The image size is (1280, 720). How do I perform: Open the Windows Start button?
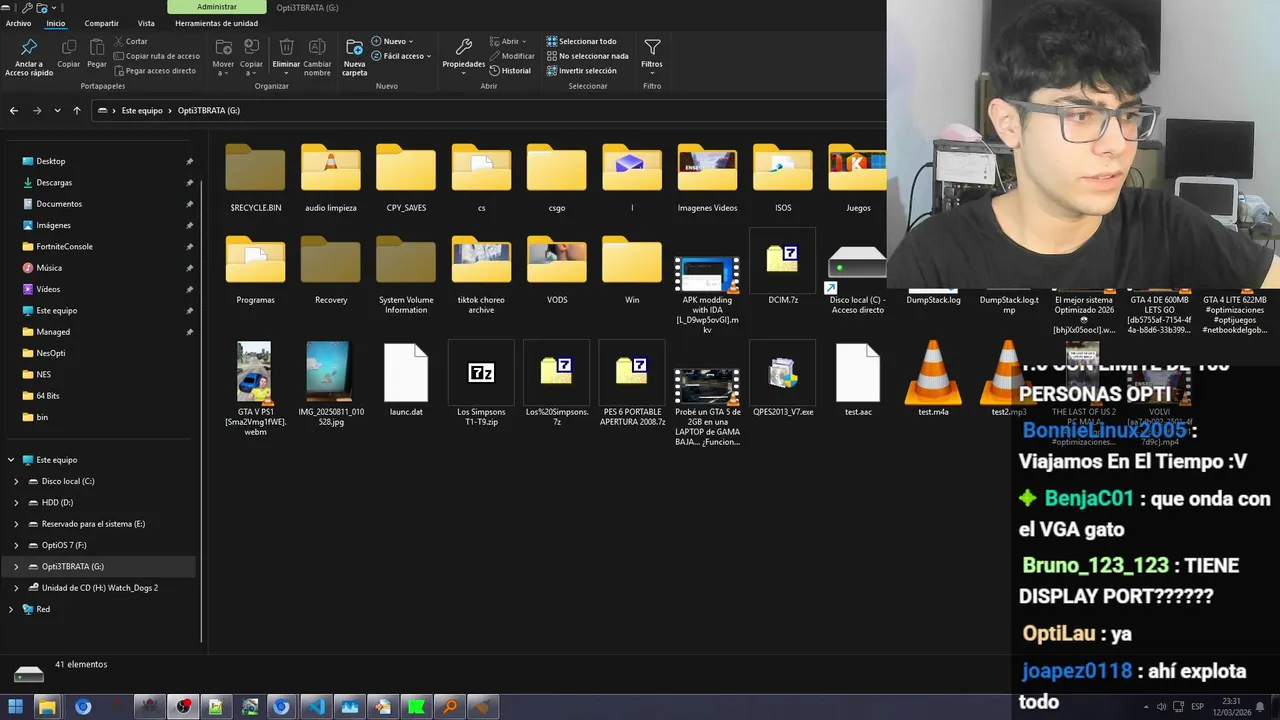click(x=15, y=707)
